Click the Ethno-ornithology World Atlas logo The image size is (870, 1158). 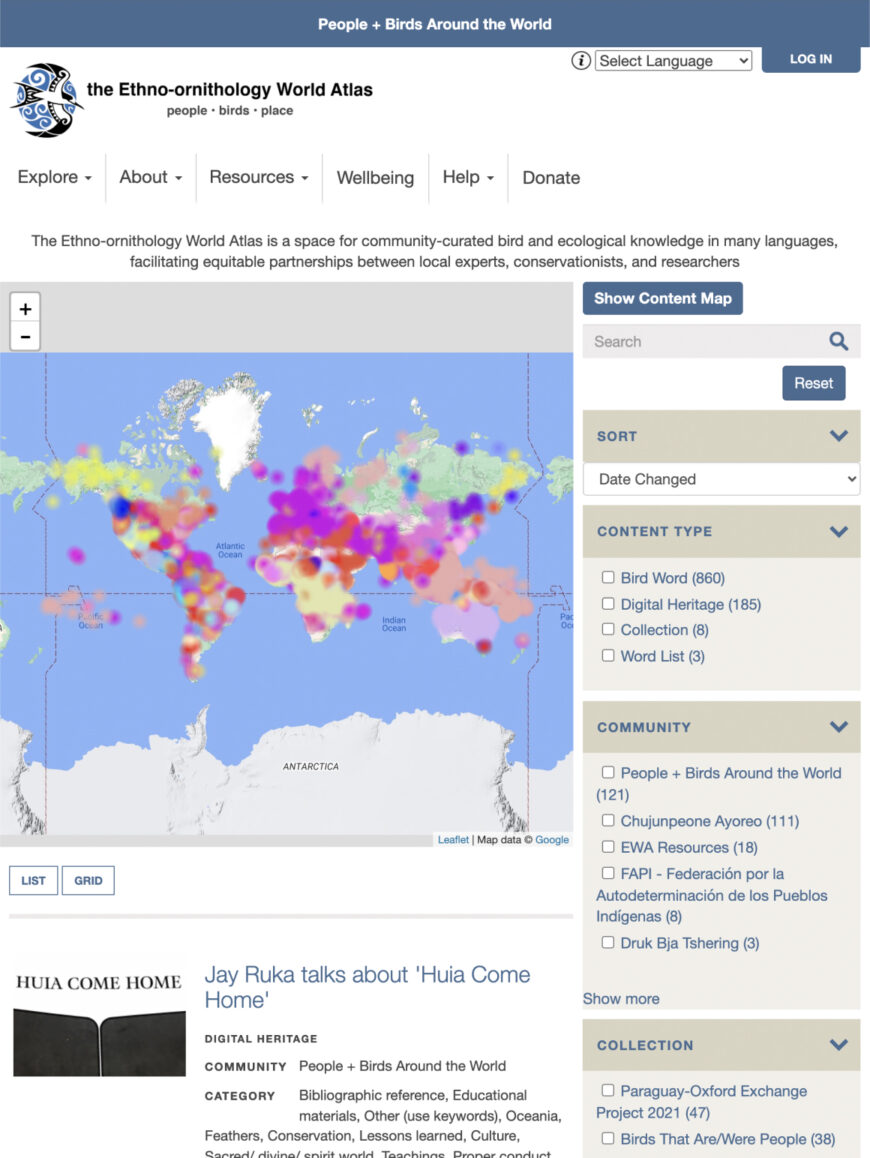tap(46, 100)
